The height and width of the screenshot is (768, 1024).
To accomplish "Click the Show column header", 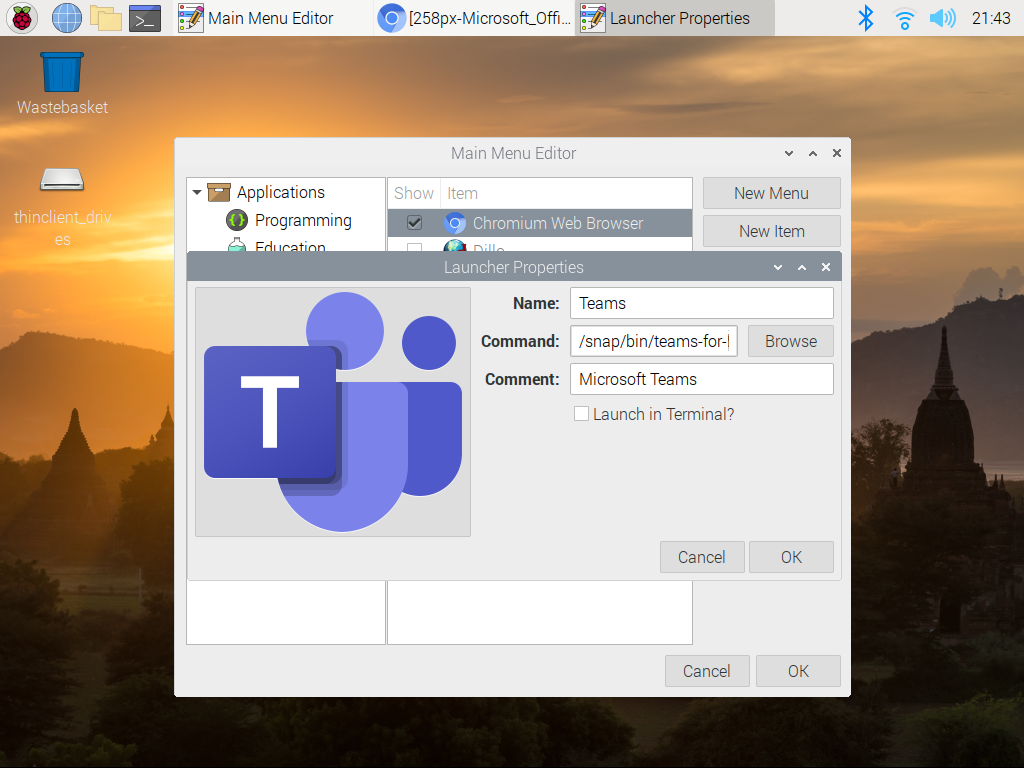I will 414,193.
